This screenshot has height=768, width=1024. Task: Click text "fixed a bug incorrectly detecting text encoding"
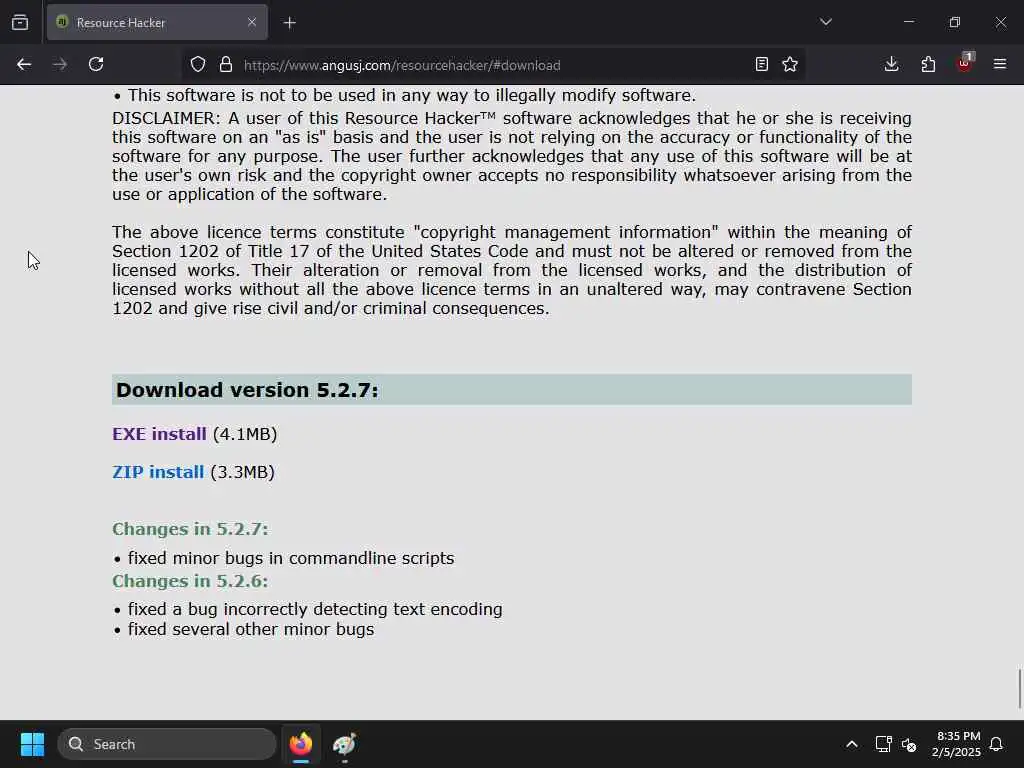pos(315,609)
